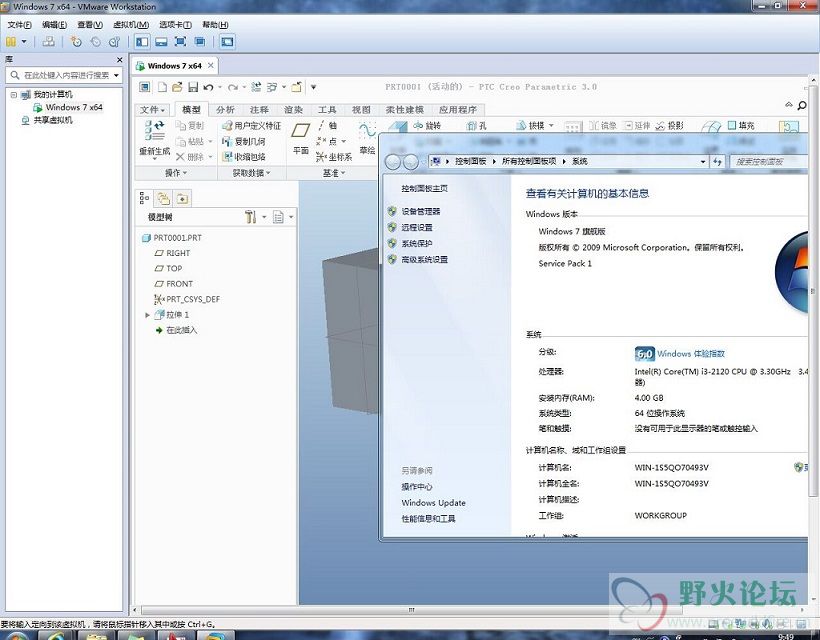Click the Undo icon in Creo toolbar
820x640 pixels.
click(208, 87)
